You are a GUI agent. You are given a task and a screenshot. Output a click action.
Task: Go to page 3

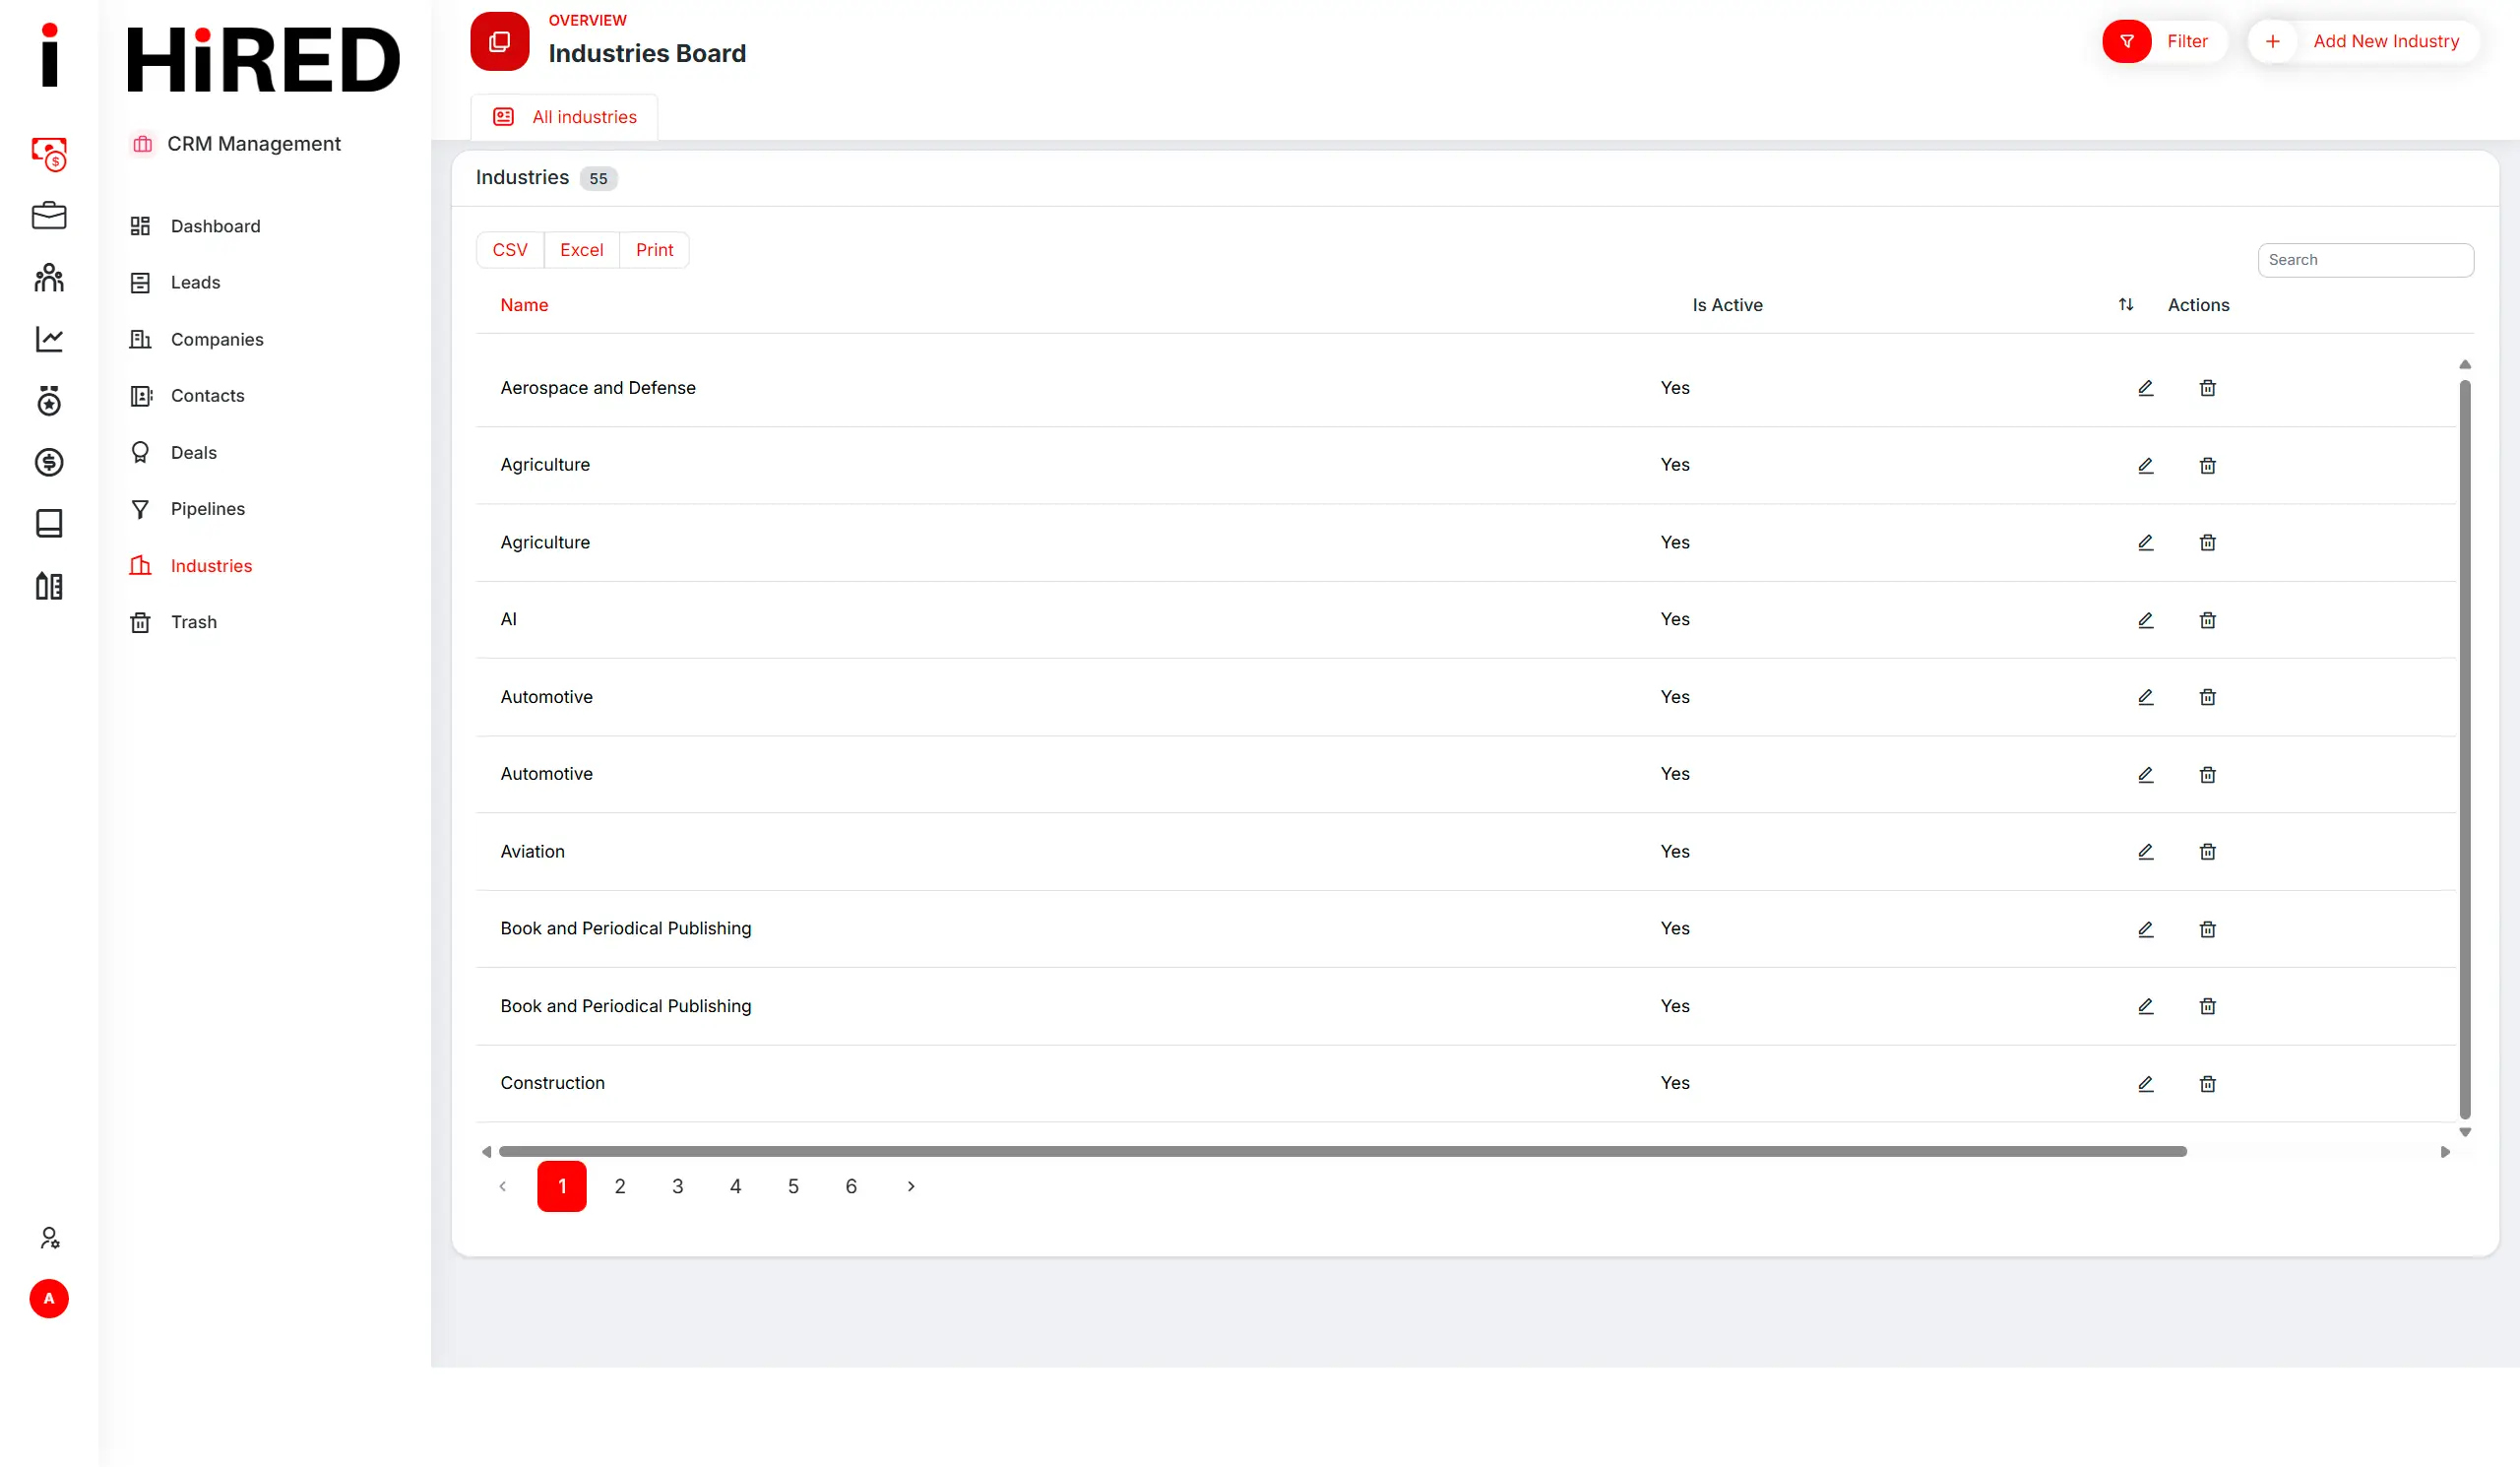click(x=678, y=1186)
